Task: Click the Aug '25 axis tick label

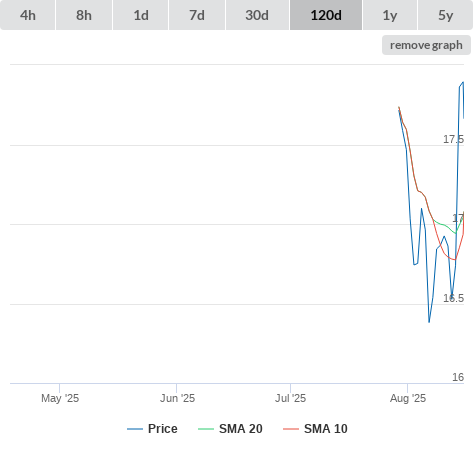Action: click(408, 398)
